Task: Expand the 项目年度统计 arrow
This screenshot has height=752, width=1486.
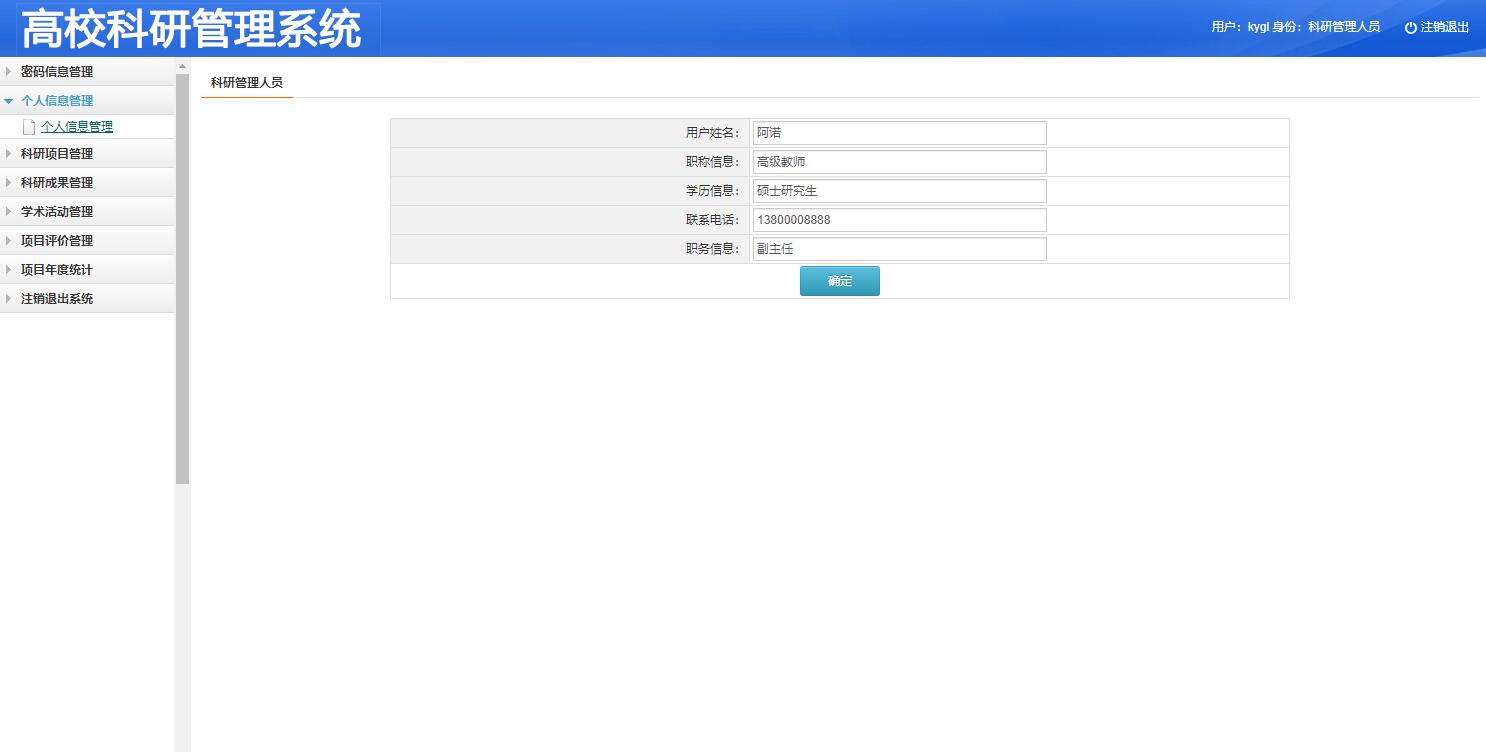Action: [8, 270]
